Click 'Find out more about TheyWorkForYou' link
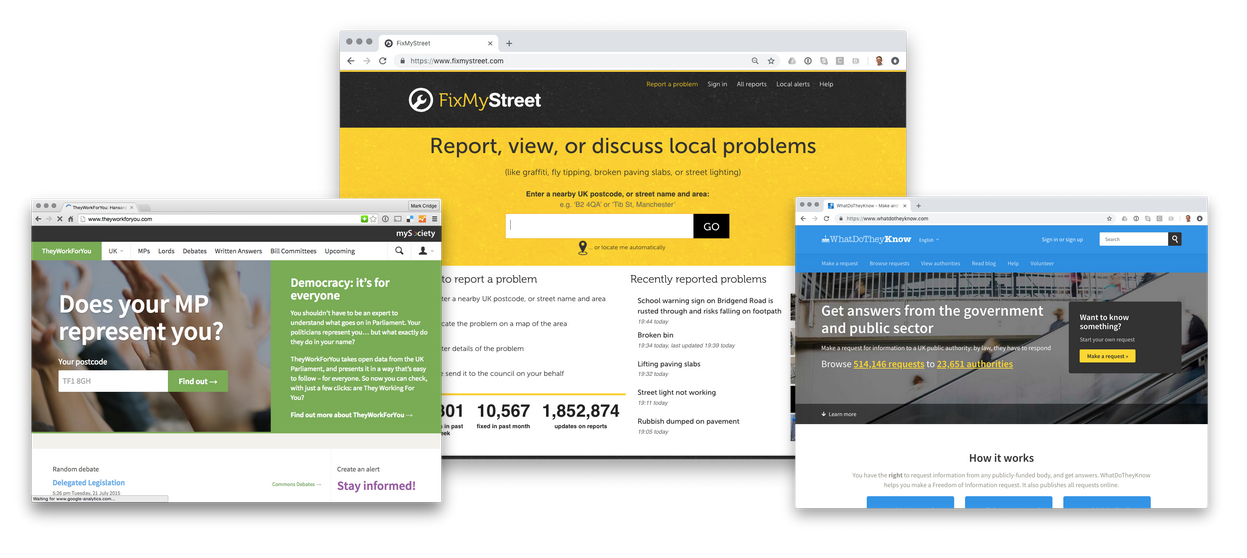The image size is (1247, 558). (x=352, y=414)
